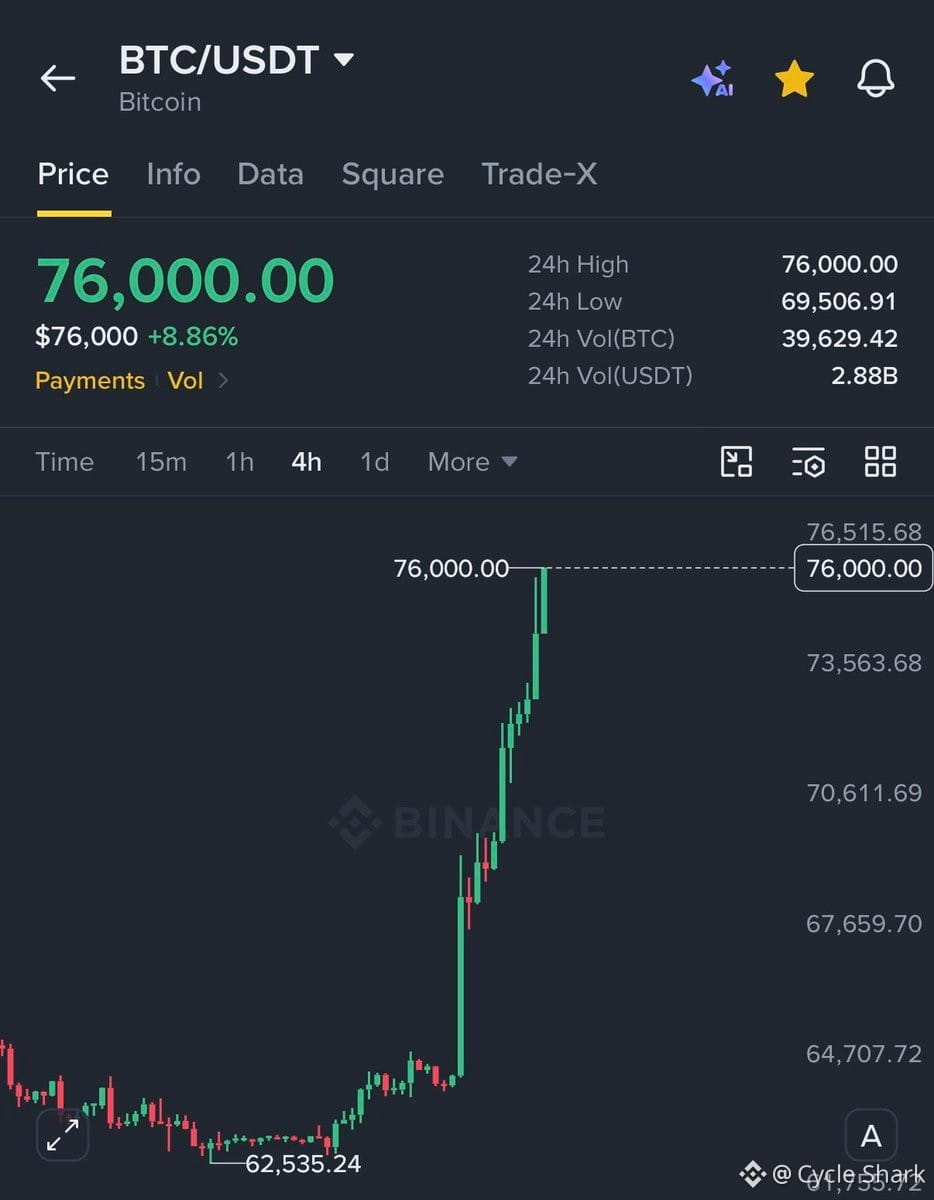
Task: Tap the 76,000.00 current price marker
Action: click(863, 568)
